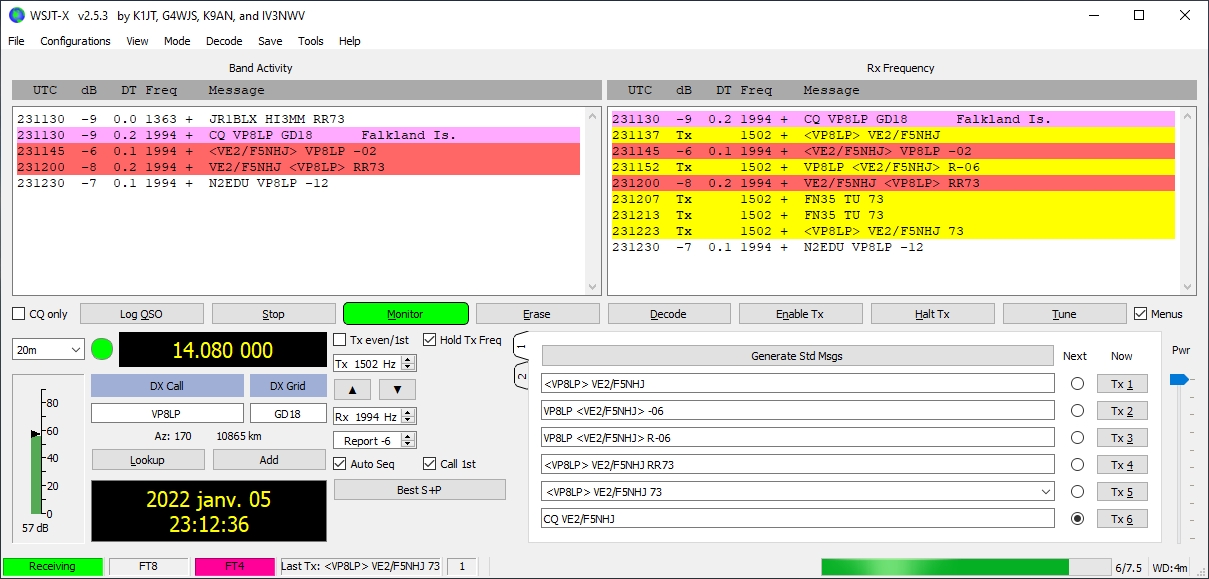Click the Decode button below activity panes
Screen dimensions: 1209x579
point(669,314)
